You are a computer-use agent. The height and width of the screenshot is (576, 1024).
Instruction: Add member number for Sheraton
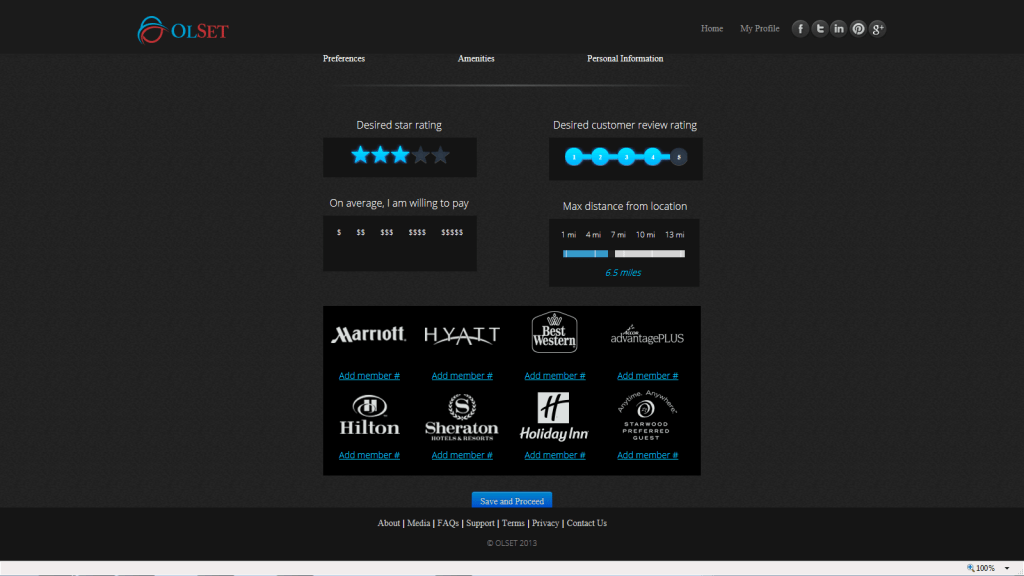tap(462, 455)
